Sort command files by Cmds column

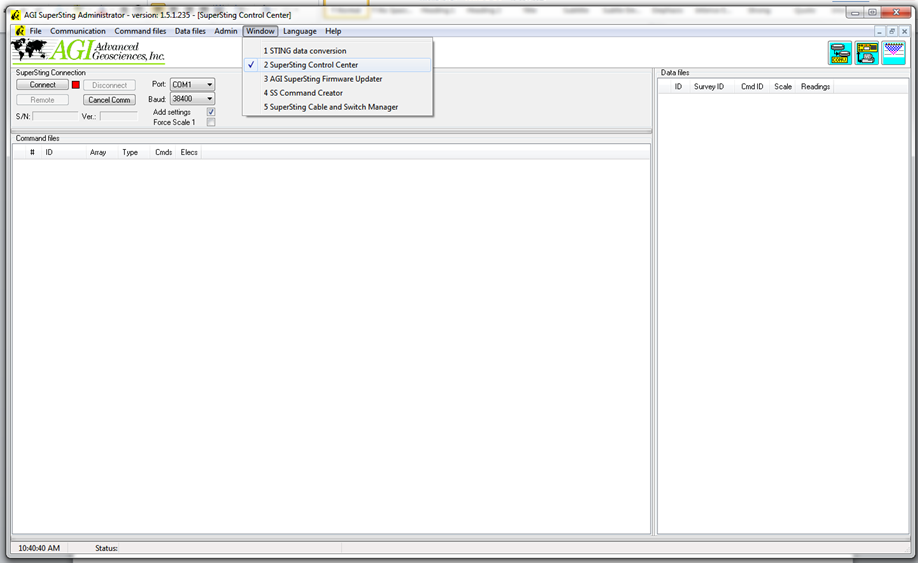(x=163, y=152)
